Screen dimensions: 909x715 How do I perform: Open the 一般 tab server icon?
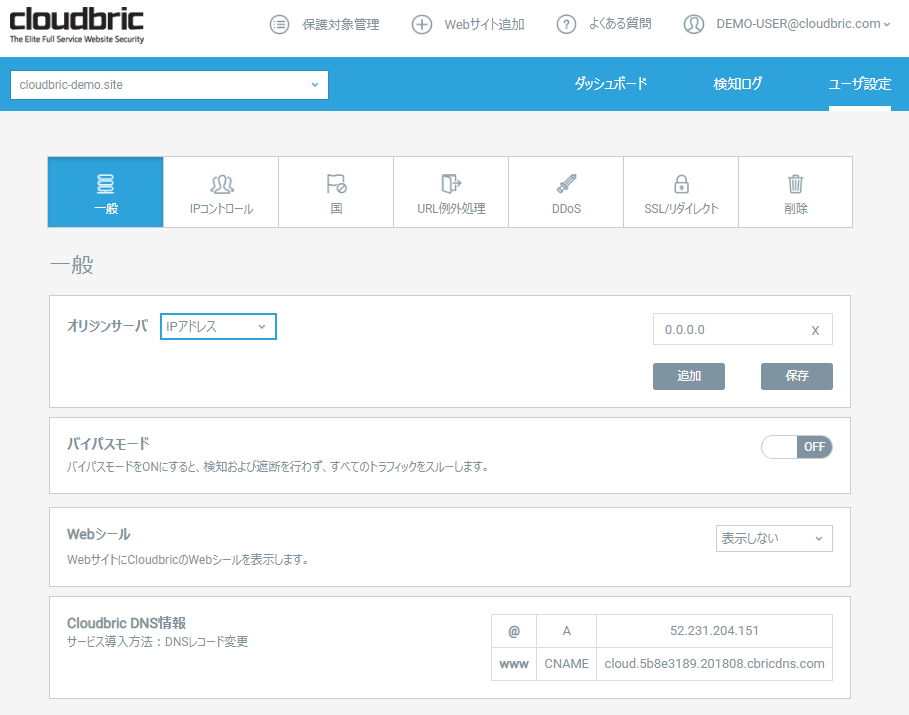pyautogui.click(x=106, y=184)
